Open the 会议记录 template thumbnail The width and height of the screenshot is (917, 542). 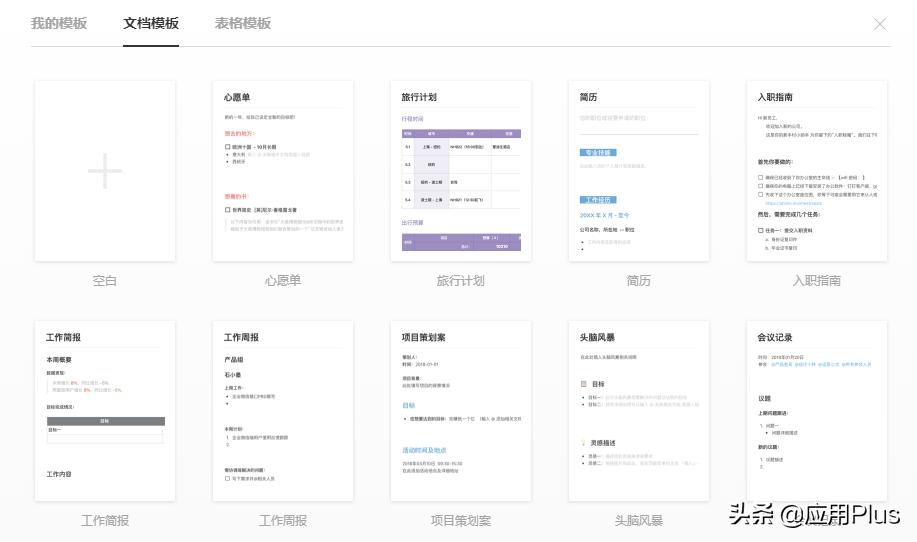point(816,410)
